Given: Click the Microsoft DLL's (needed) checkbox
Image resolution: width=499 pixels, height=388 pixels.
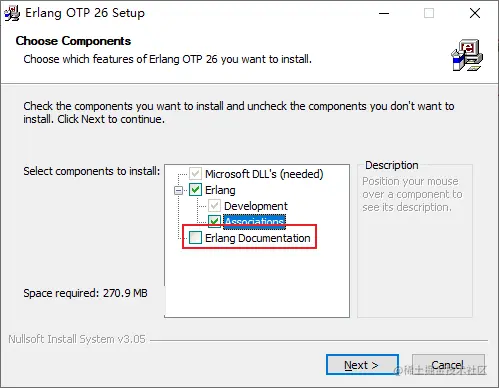Looking at the screenshot, I should click(195, 174).
